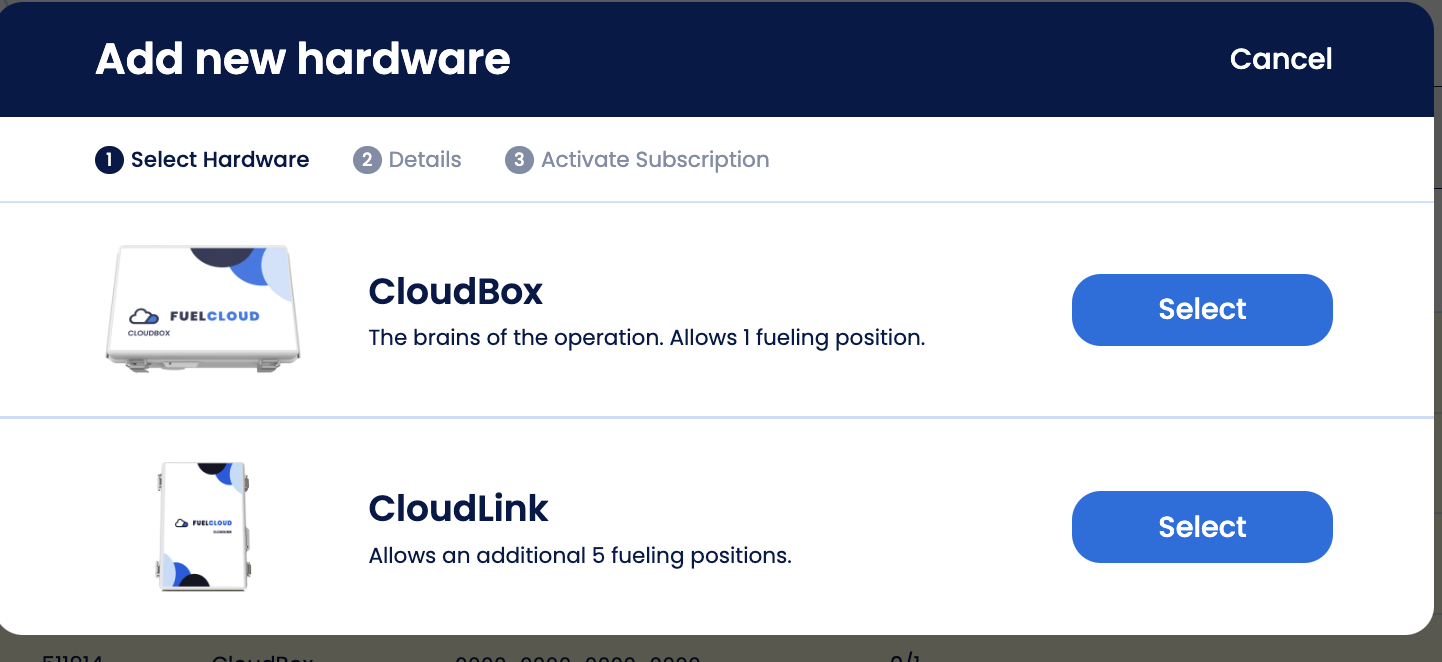Select the CloudLink hardware option

(x=1202, y=527)
